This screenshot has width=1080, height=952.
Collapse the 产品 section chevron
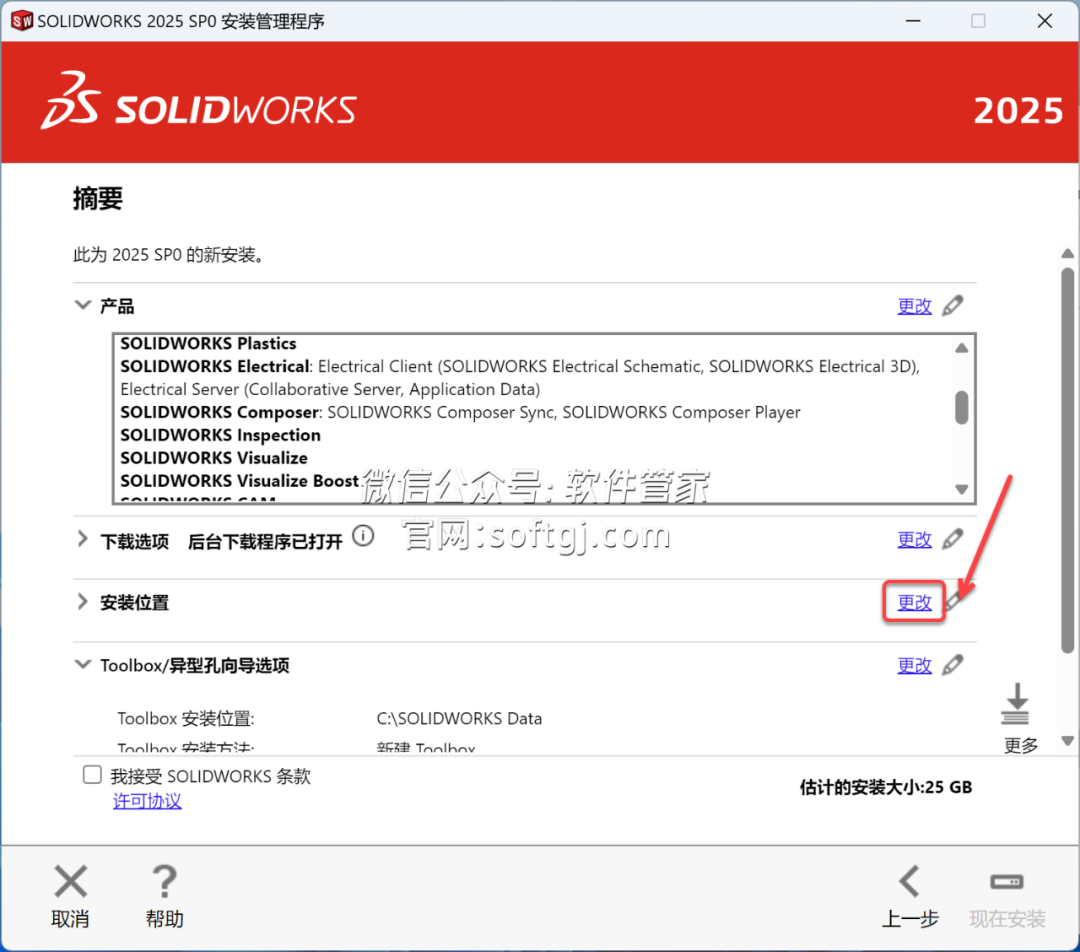pyautogui.click(x=83, y=304)
